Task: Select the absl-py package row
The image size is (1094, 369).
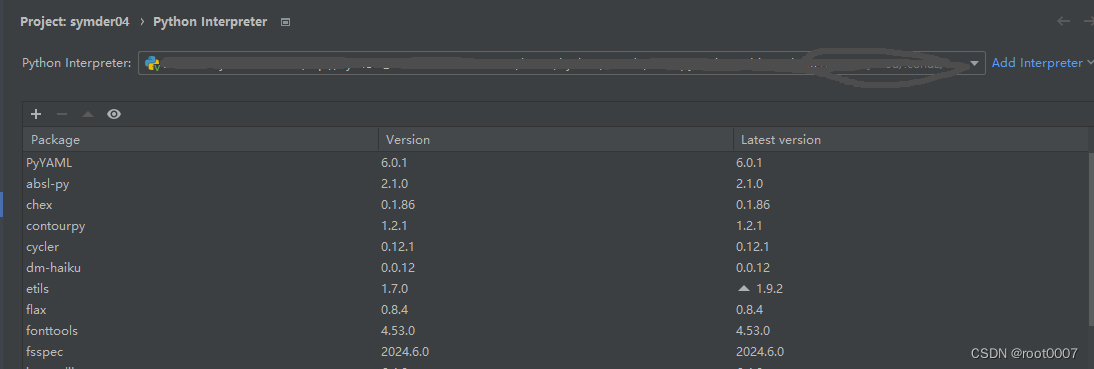Action: click(x=555, y=184)
